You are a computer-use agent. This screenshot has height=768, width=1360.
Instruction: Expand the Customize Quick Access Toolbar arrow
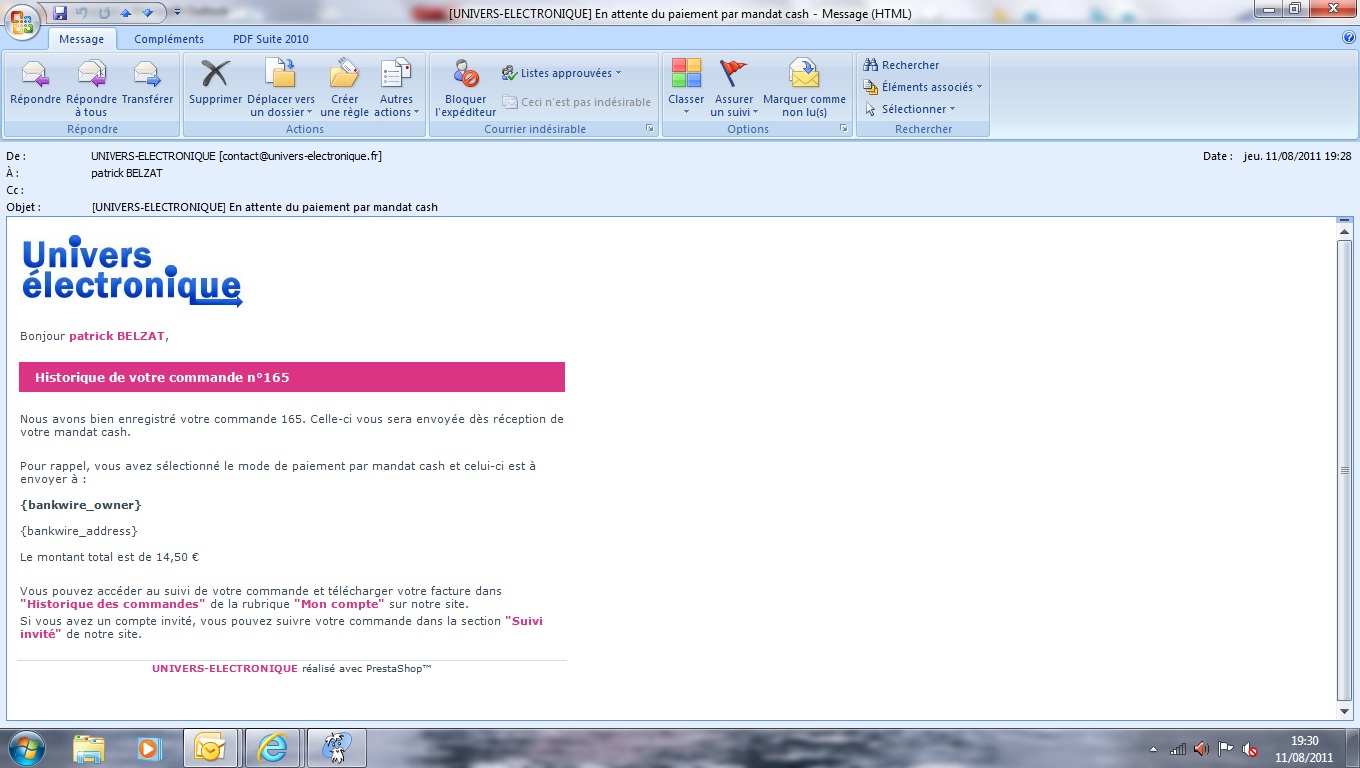coord(177,13)
